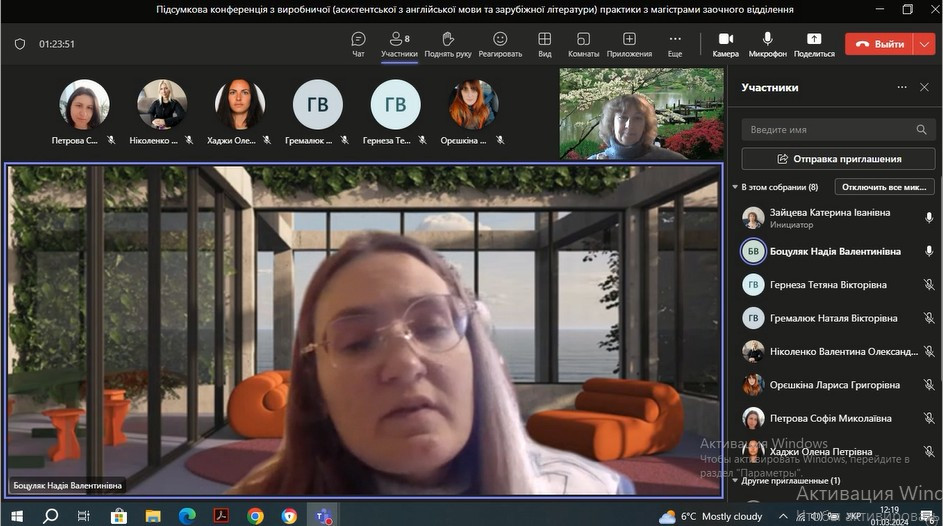
Task: Open Microsoft Store from taskbar
Action: [x=118, y=516]
